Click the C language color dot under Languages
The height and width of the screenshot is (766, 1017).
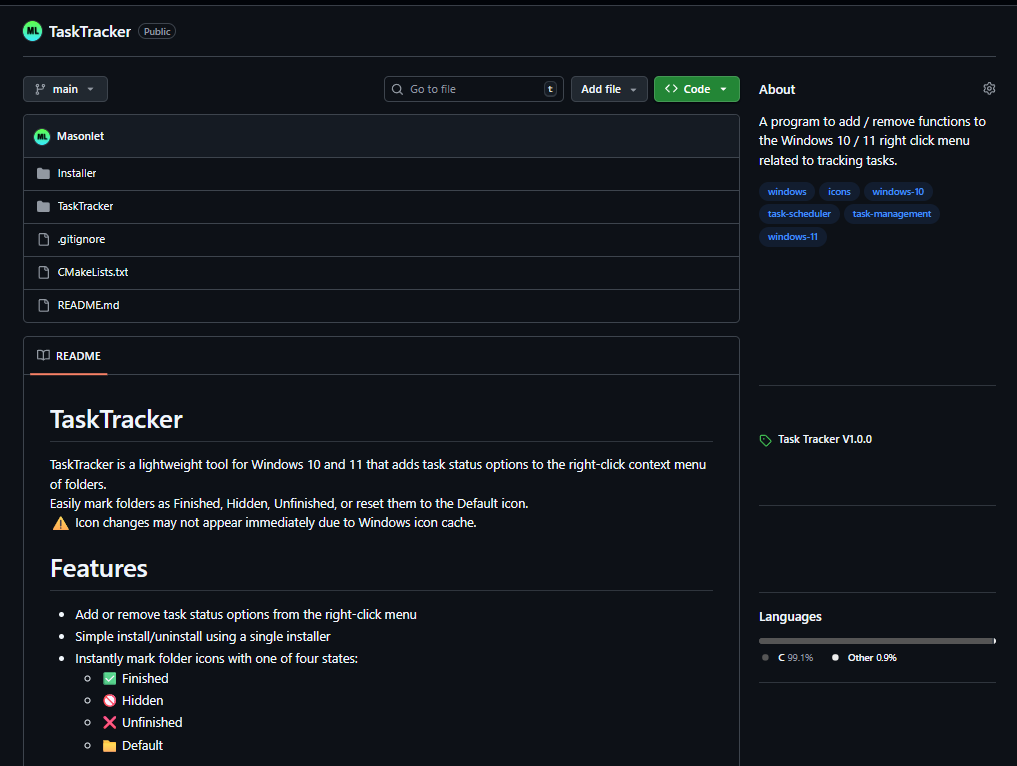(x=765, y=657)
